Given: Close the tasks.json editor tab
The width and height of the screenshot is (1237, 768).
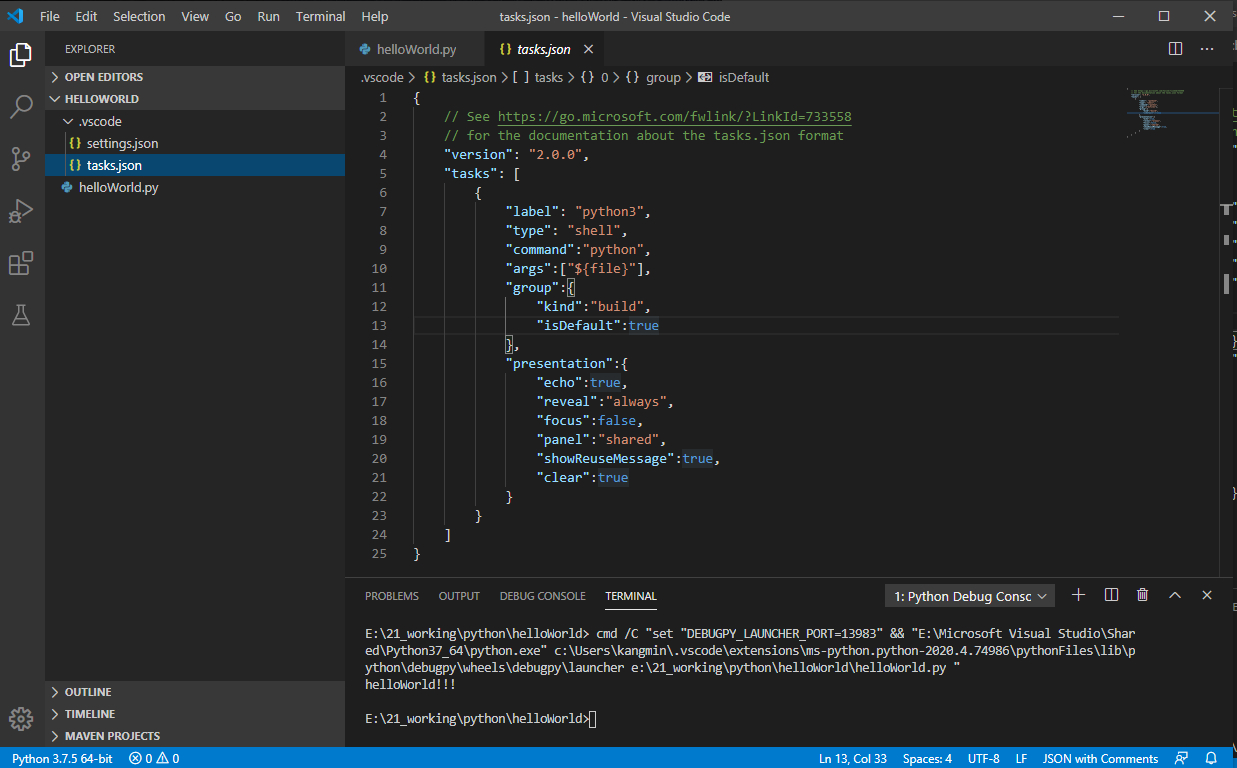Looking at the screenshot, I should [x=588, y=49].
